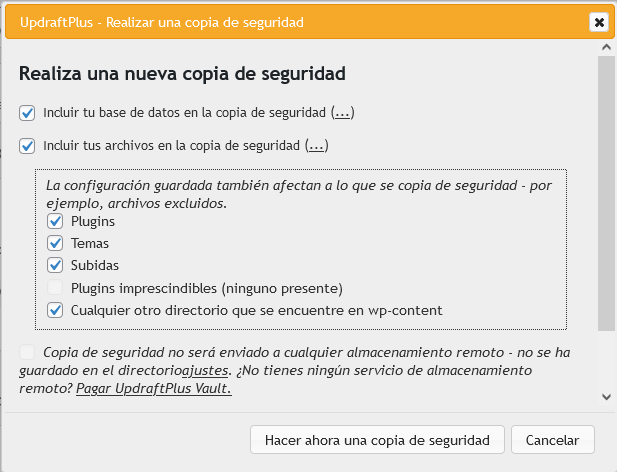Follow the Pagar UpdraftPlus Vault link
This screenshot has height=472, width=617.
coord(153,389)
